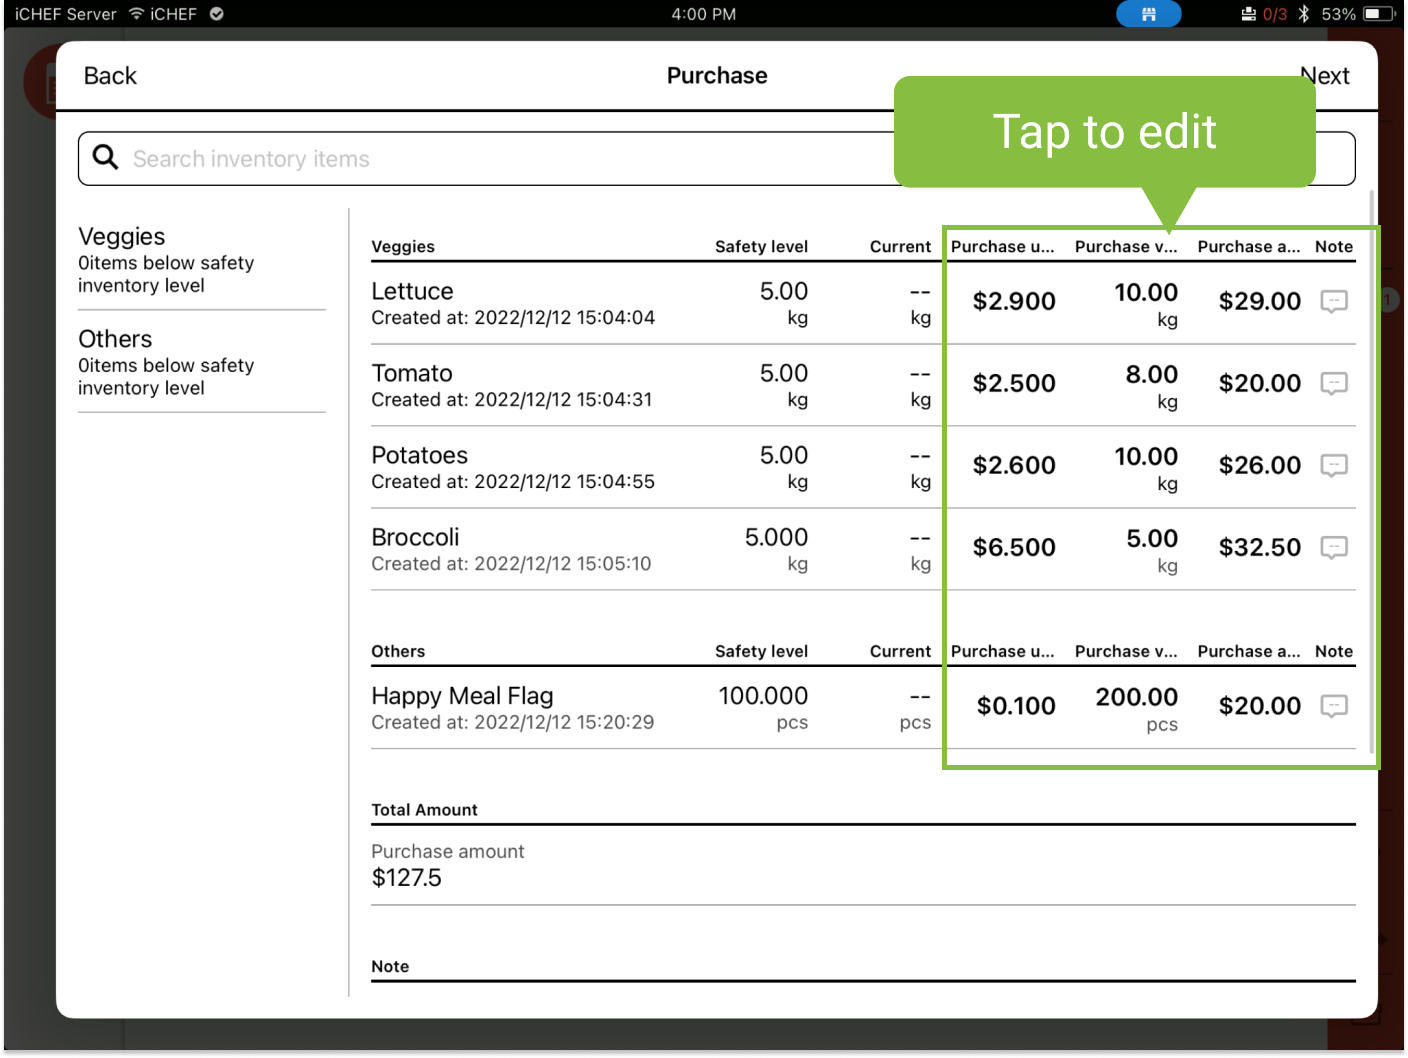Open the note icon for Broccoli
The image size is (1408, 1058).
tap(1334, 547)
